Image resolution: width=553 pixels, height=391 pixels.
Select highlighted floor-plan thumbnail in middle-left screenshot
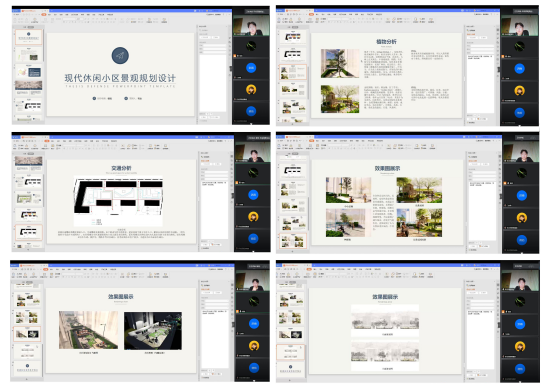[29, 232]
